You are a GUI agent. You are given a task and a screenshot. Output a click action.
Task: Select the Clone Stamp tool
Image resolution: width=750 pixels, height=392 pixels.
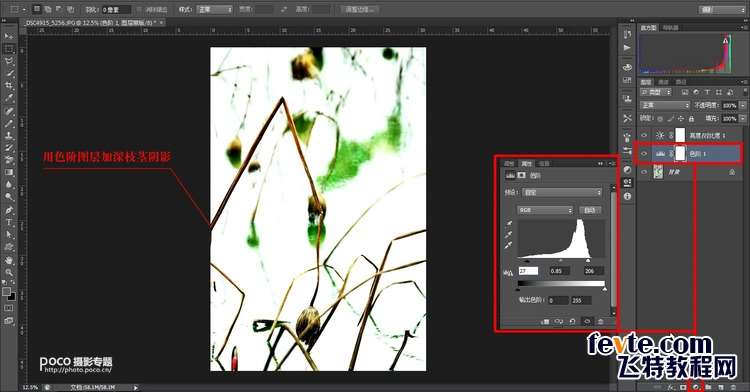[9, 136]
